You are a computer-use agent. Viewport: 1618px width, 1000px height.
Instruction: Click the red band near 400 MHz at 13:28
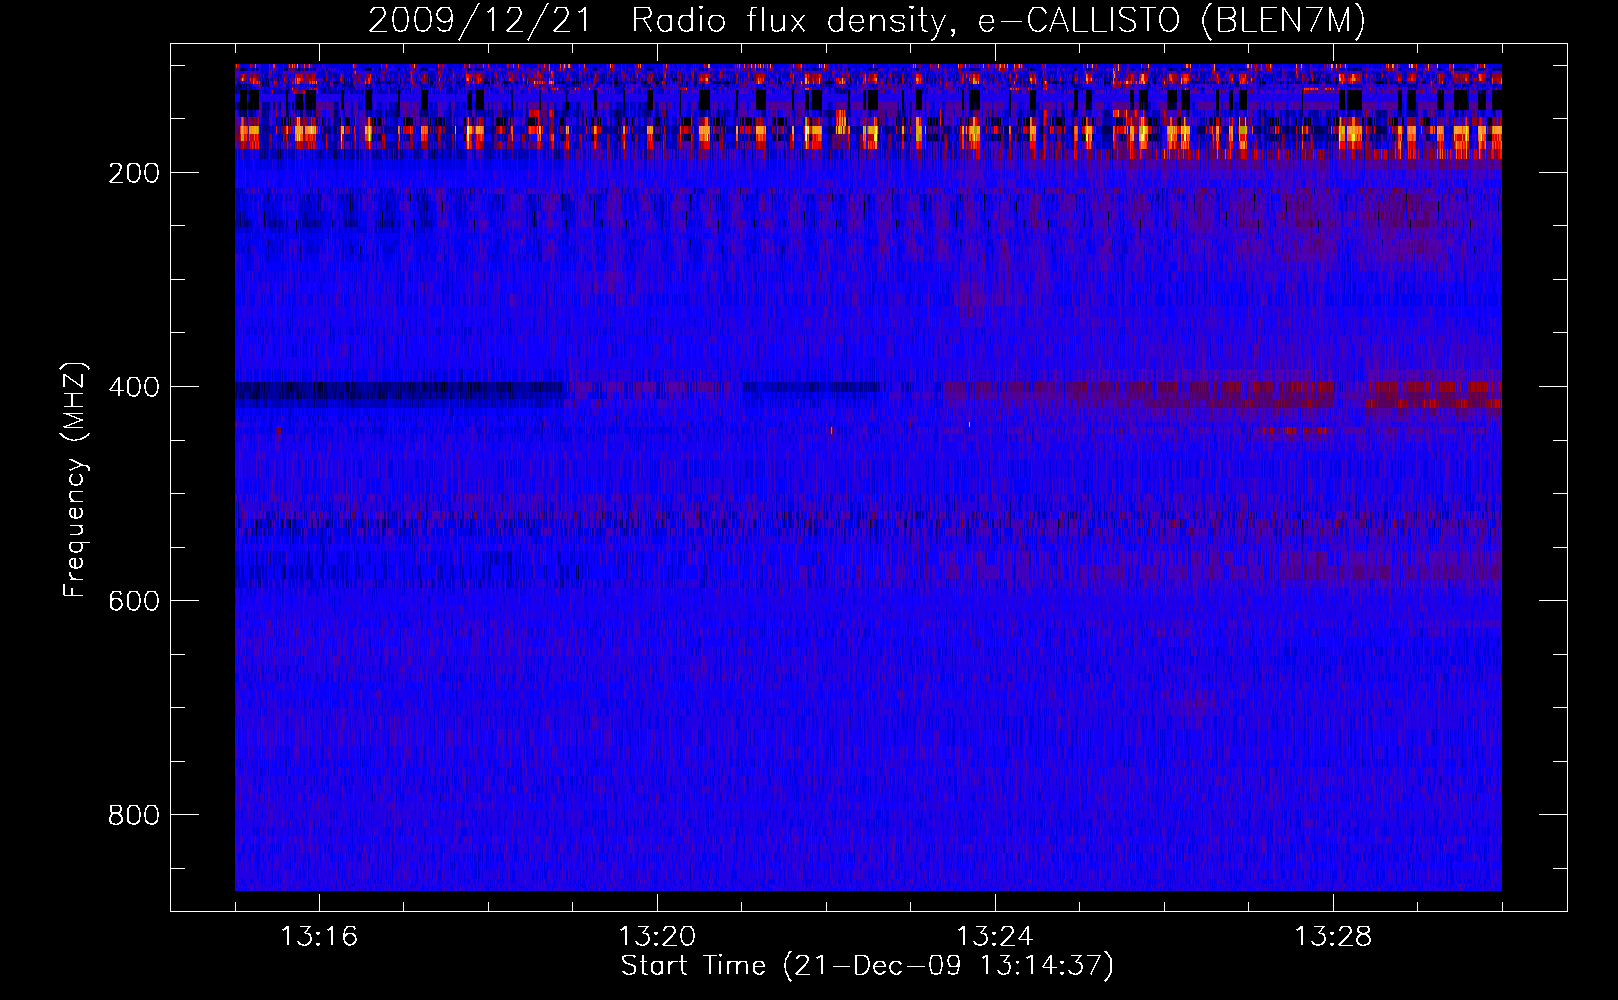(1434, 394)
